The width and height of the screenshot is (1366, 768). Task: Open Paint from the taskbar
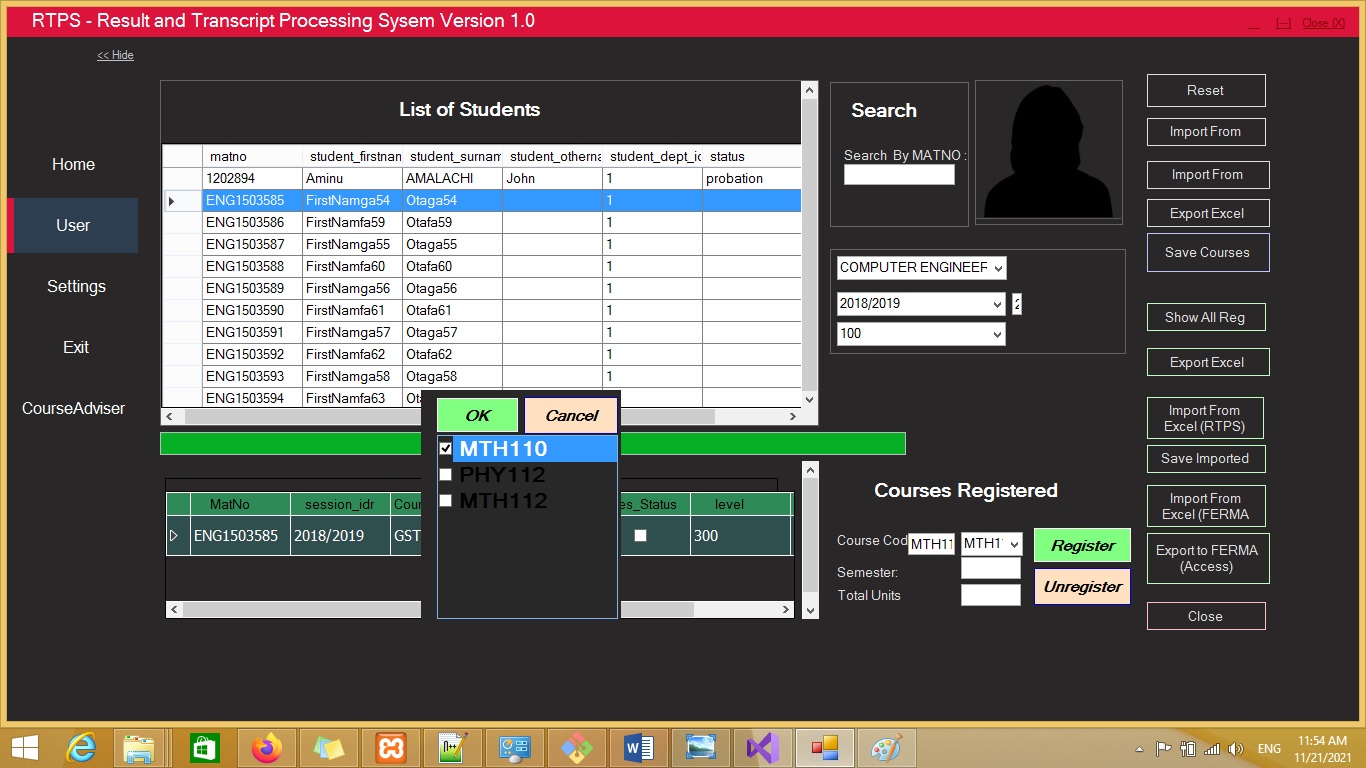point(886,748)
